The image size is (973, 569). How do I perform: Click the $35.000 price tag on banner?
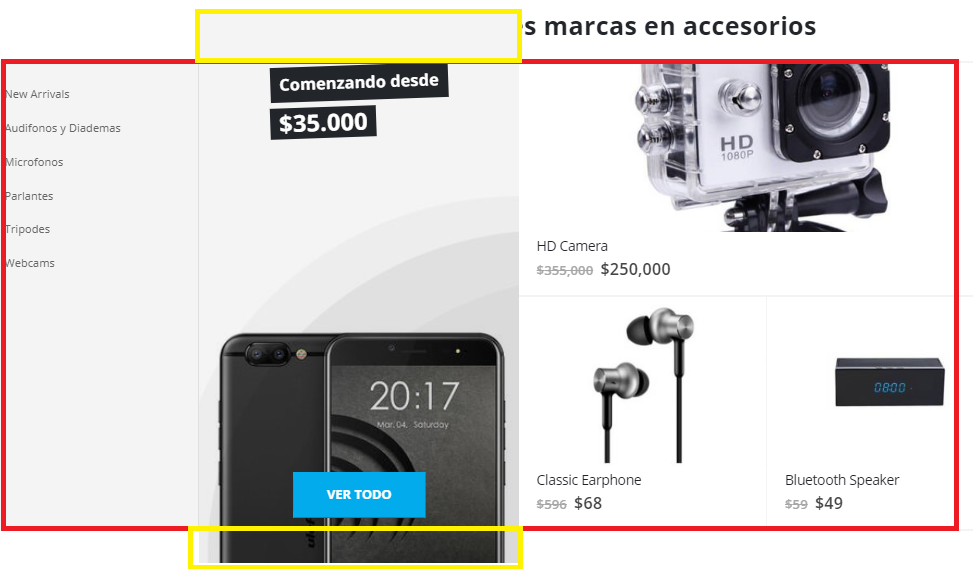[x=323, y=123]
